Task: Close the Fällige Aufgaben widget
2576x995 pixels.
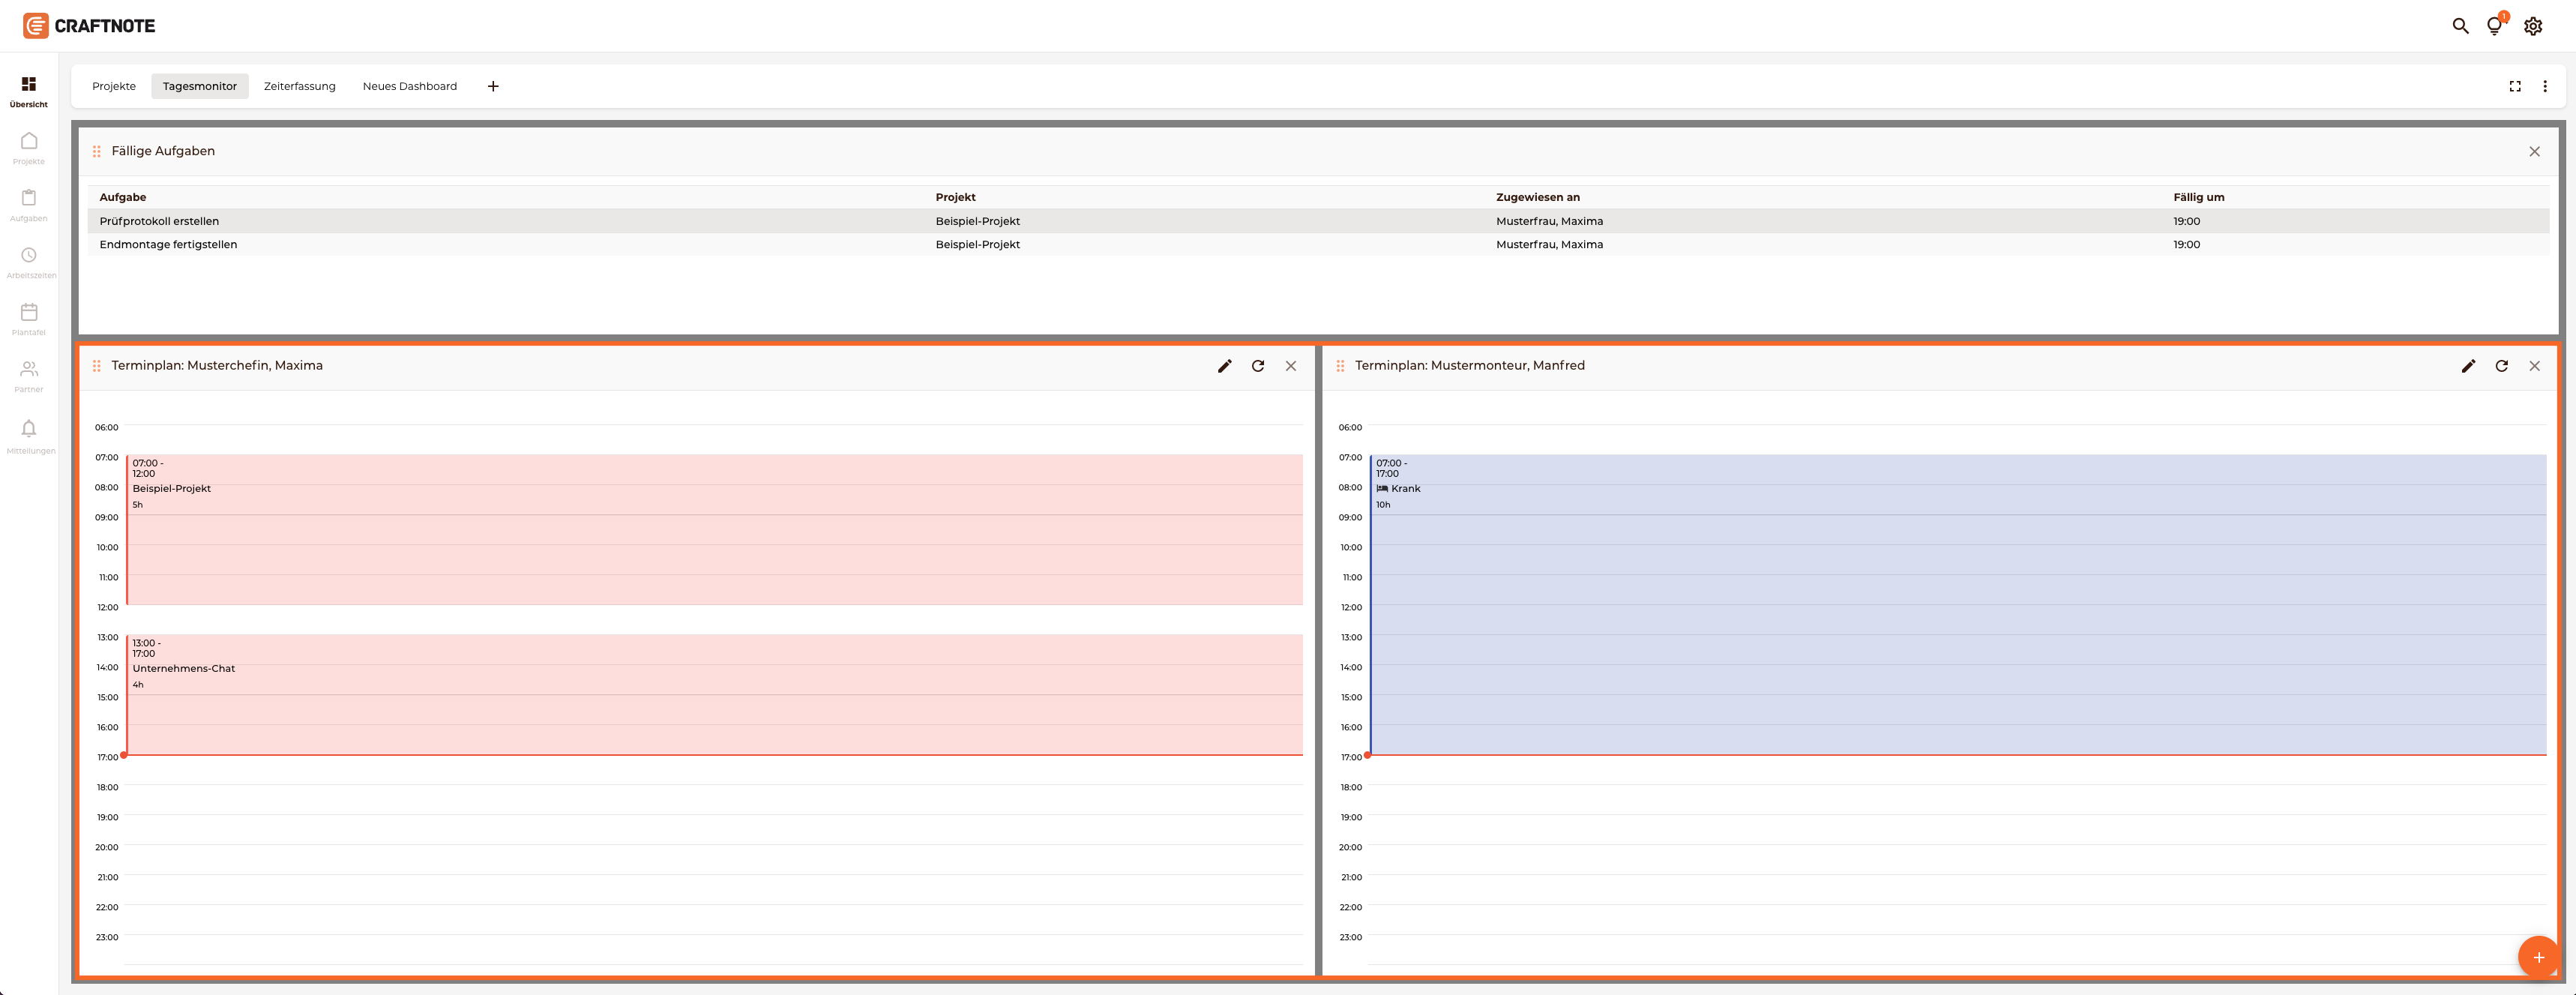Action: (2534, 151)
